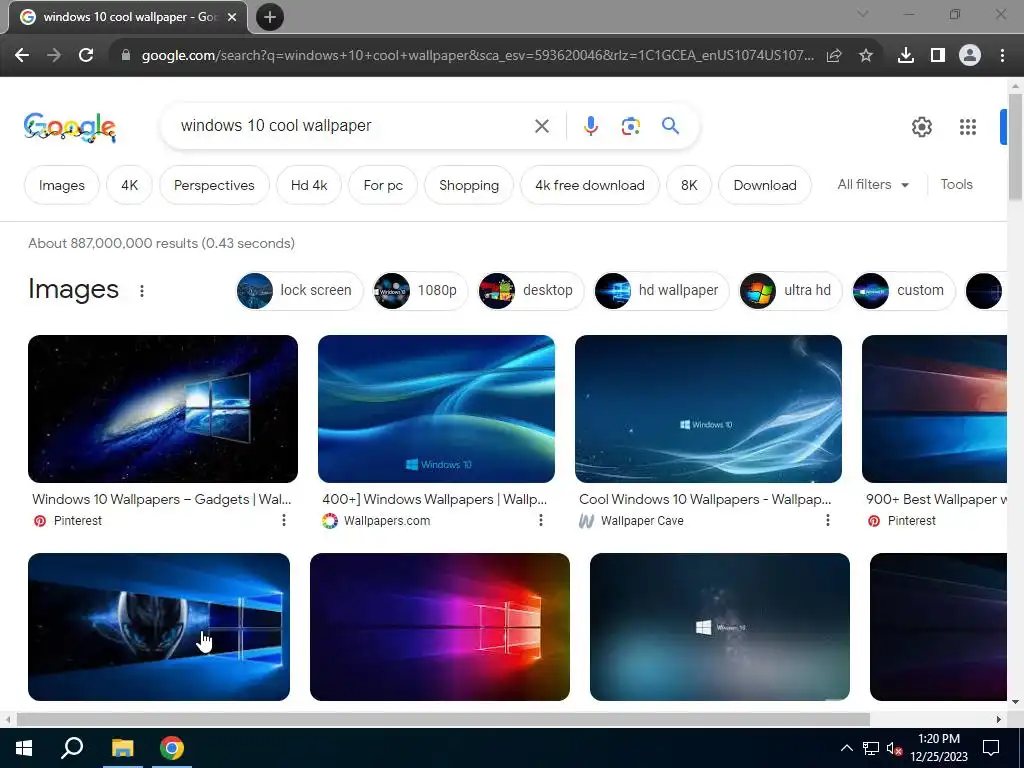Select the Hd 4k filter chip
This screenshot has width=1024, height=768.
click(309, 185)
